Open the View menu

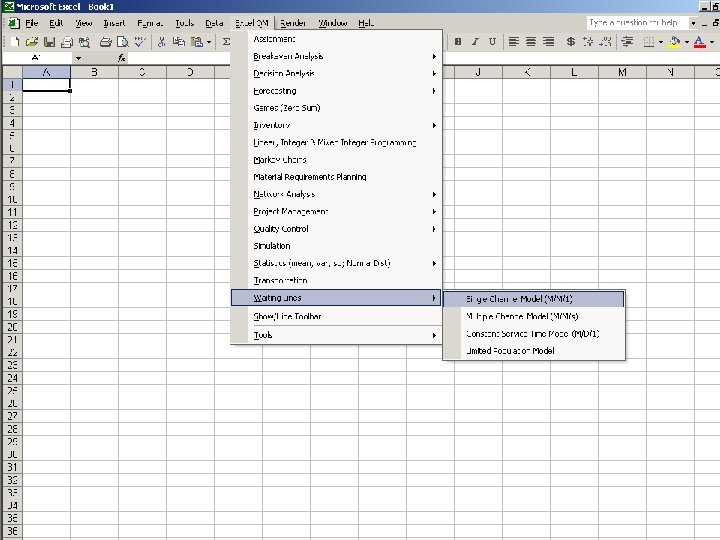click(x=84, y=23)
